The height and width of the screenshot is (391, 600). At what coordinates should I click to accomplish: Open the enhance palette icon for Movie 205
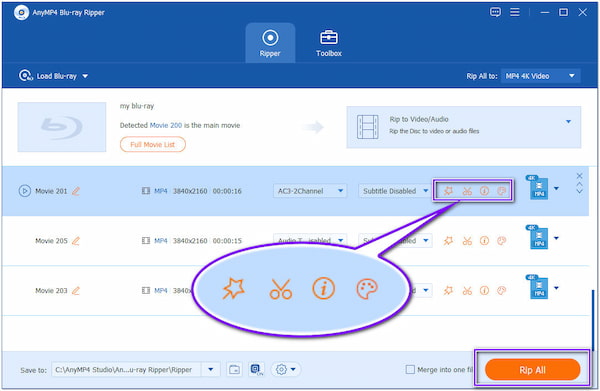tap(501, 241)
